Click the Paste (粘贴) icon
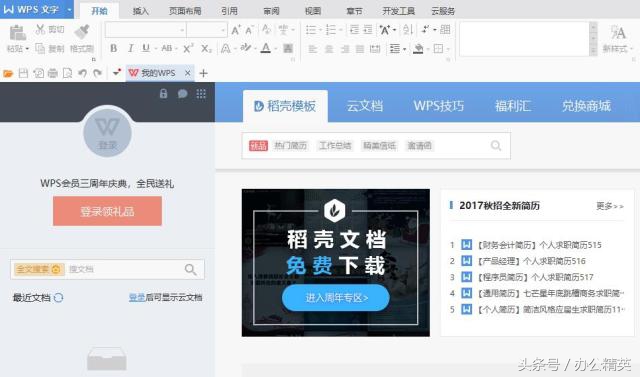The image size is (640, 377). (18, 33)
